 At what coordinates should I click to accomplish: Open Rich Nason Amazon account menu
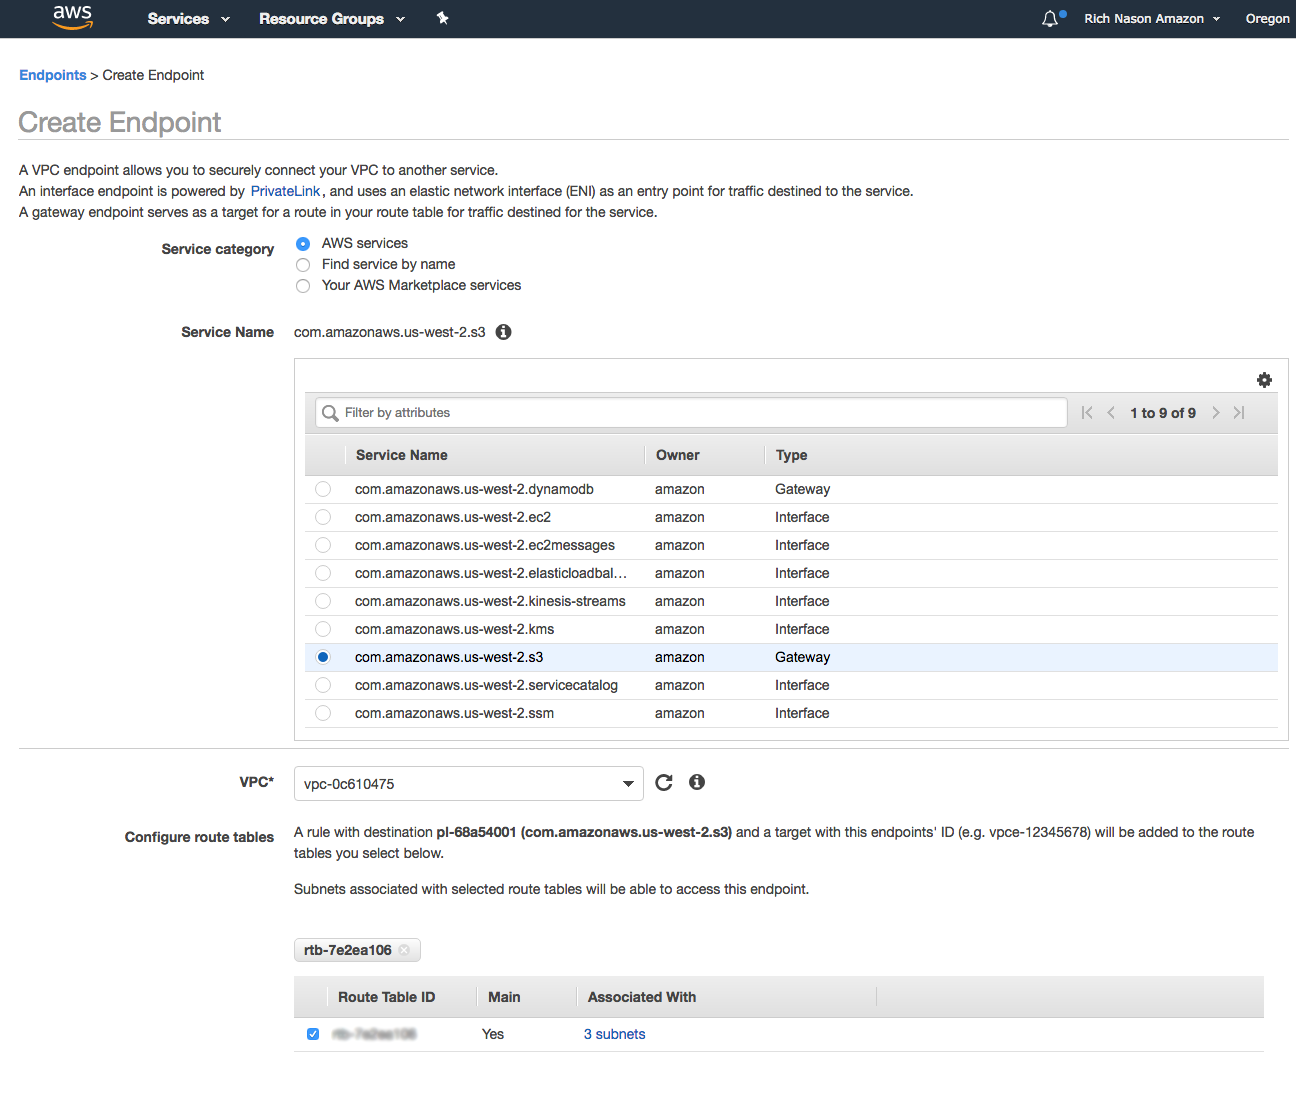click(1152, 18)
